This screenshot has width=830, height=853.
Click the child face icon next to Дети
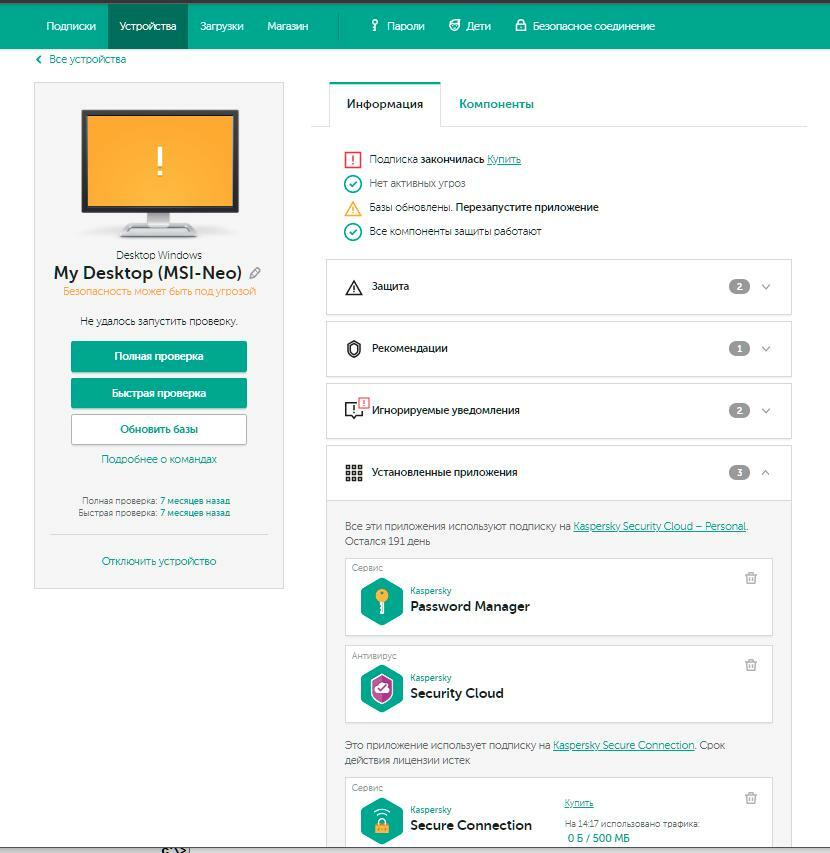coord(454,25)
